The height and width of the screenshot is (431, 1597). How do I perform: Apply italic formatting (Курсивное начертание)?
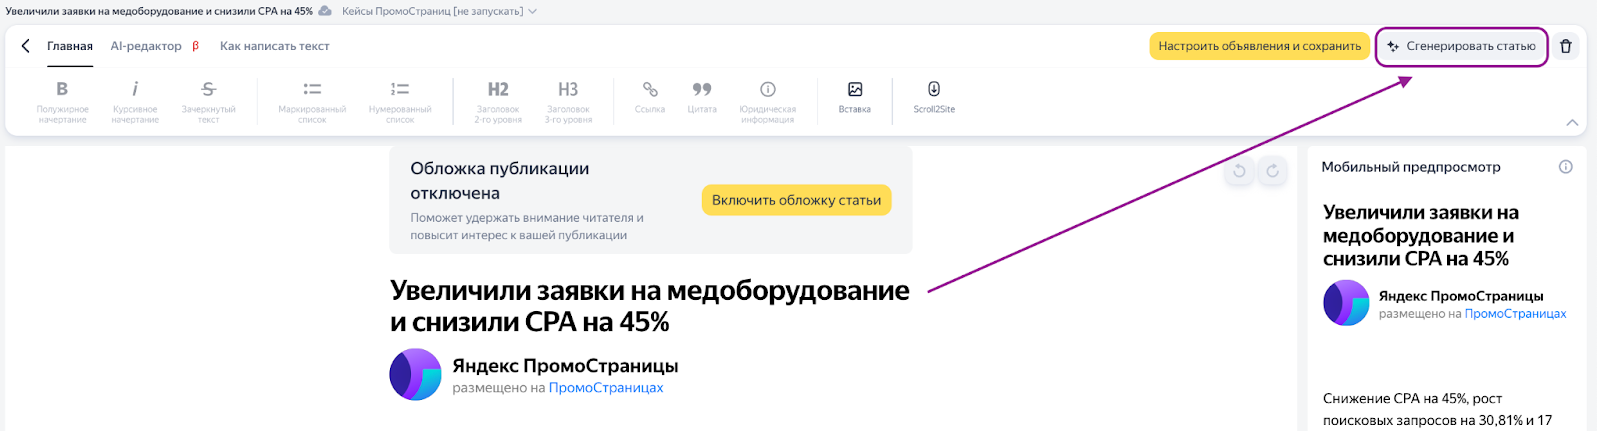coord(135,100)
